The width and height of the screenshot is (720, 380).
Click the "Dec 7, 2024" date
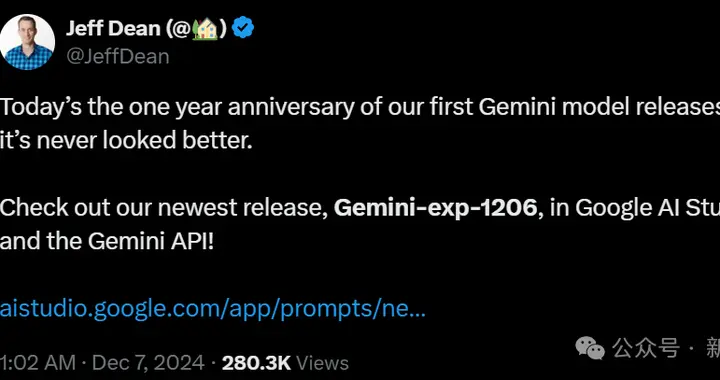coord(148,363)
